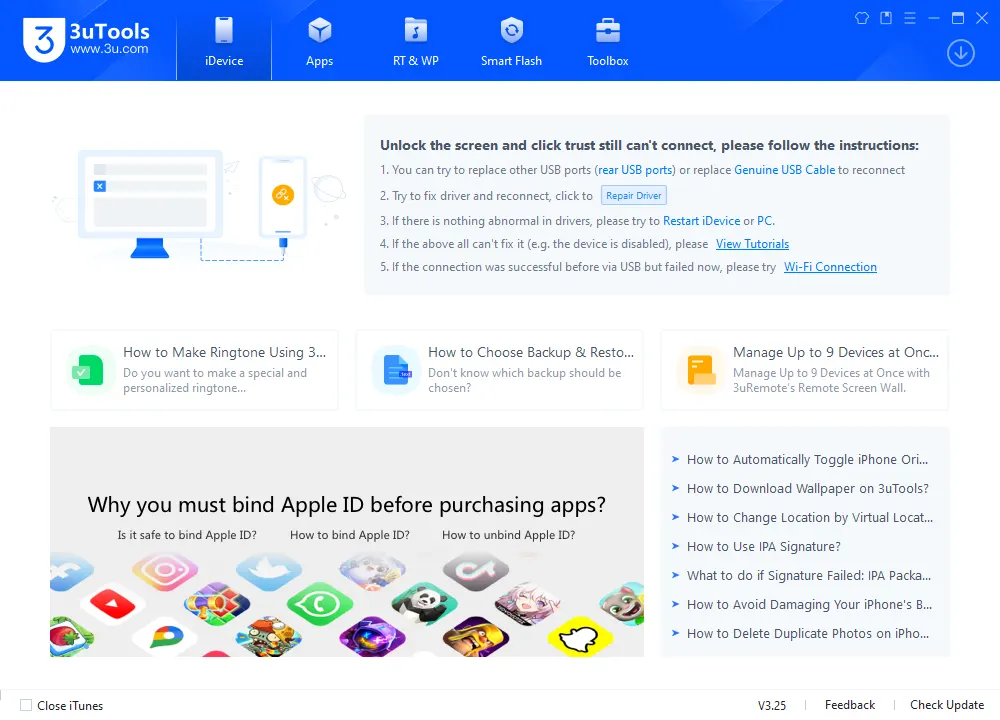This screenshot has height=720, width=1000.
Task: Open the iDevice section
Action: pos(223,40)
